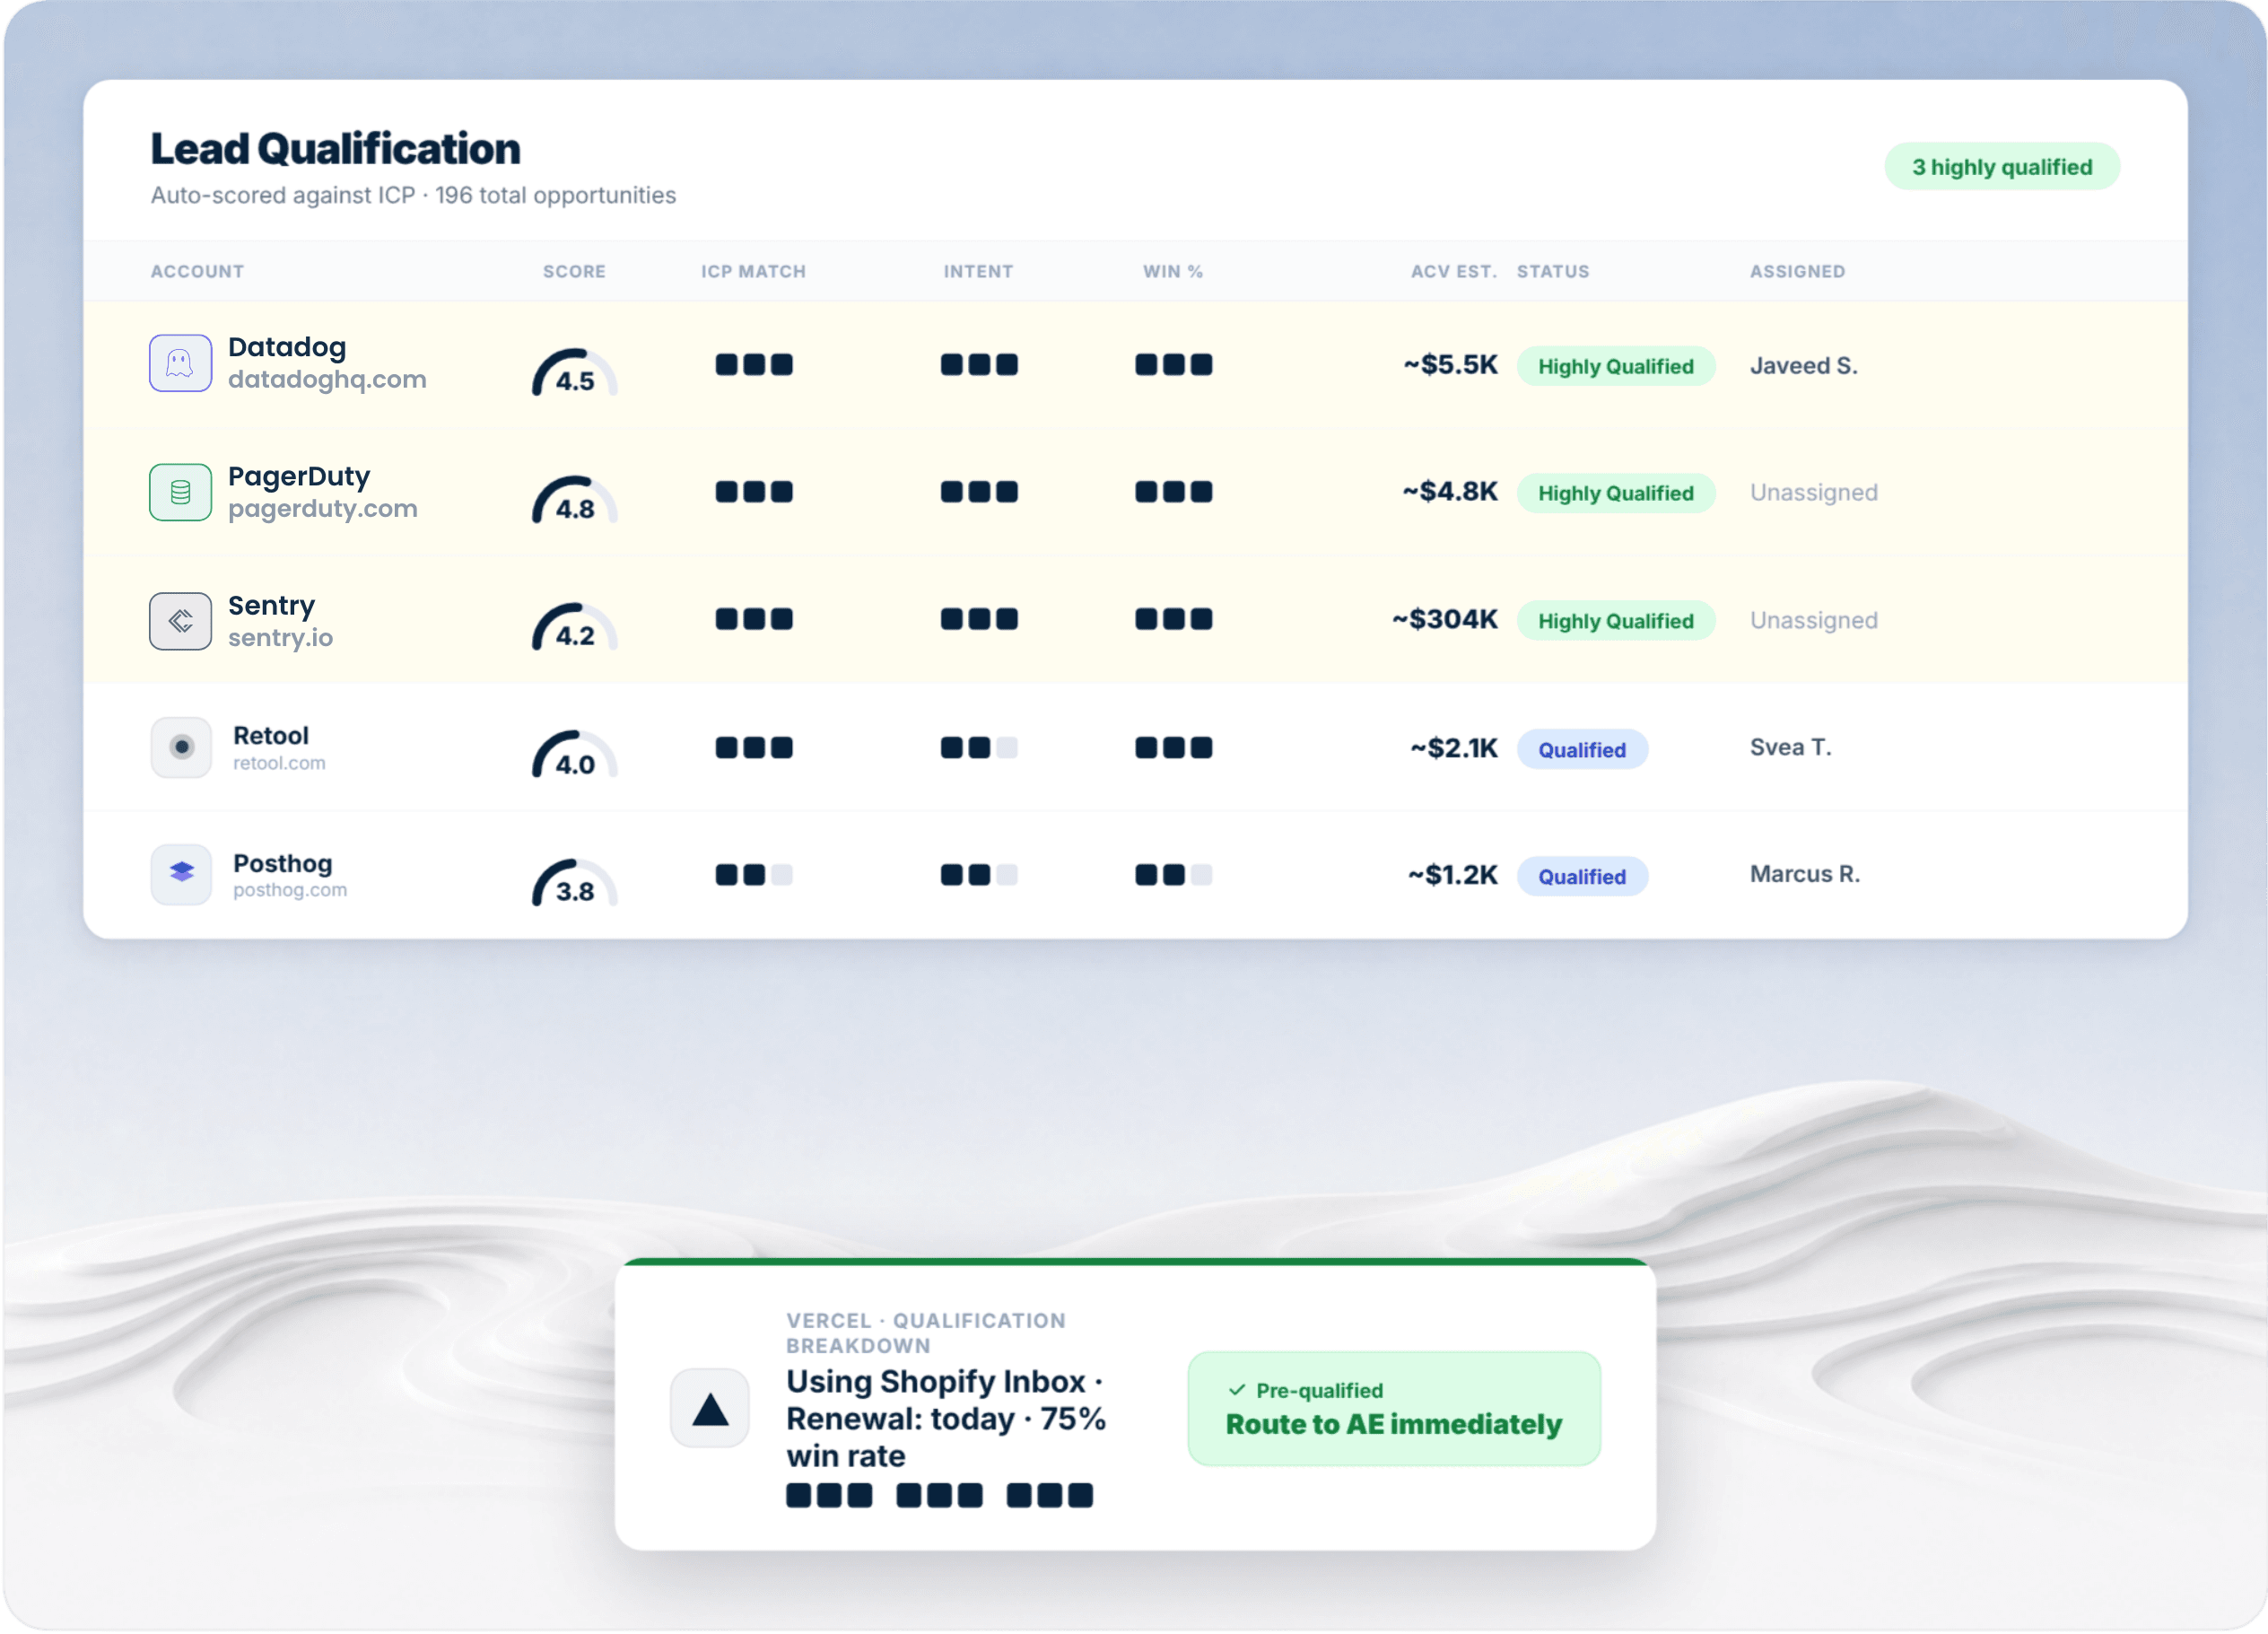Click assignee Svea T.
This screenshot has height=1634, width=2268.
coord(1790,747)
